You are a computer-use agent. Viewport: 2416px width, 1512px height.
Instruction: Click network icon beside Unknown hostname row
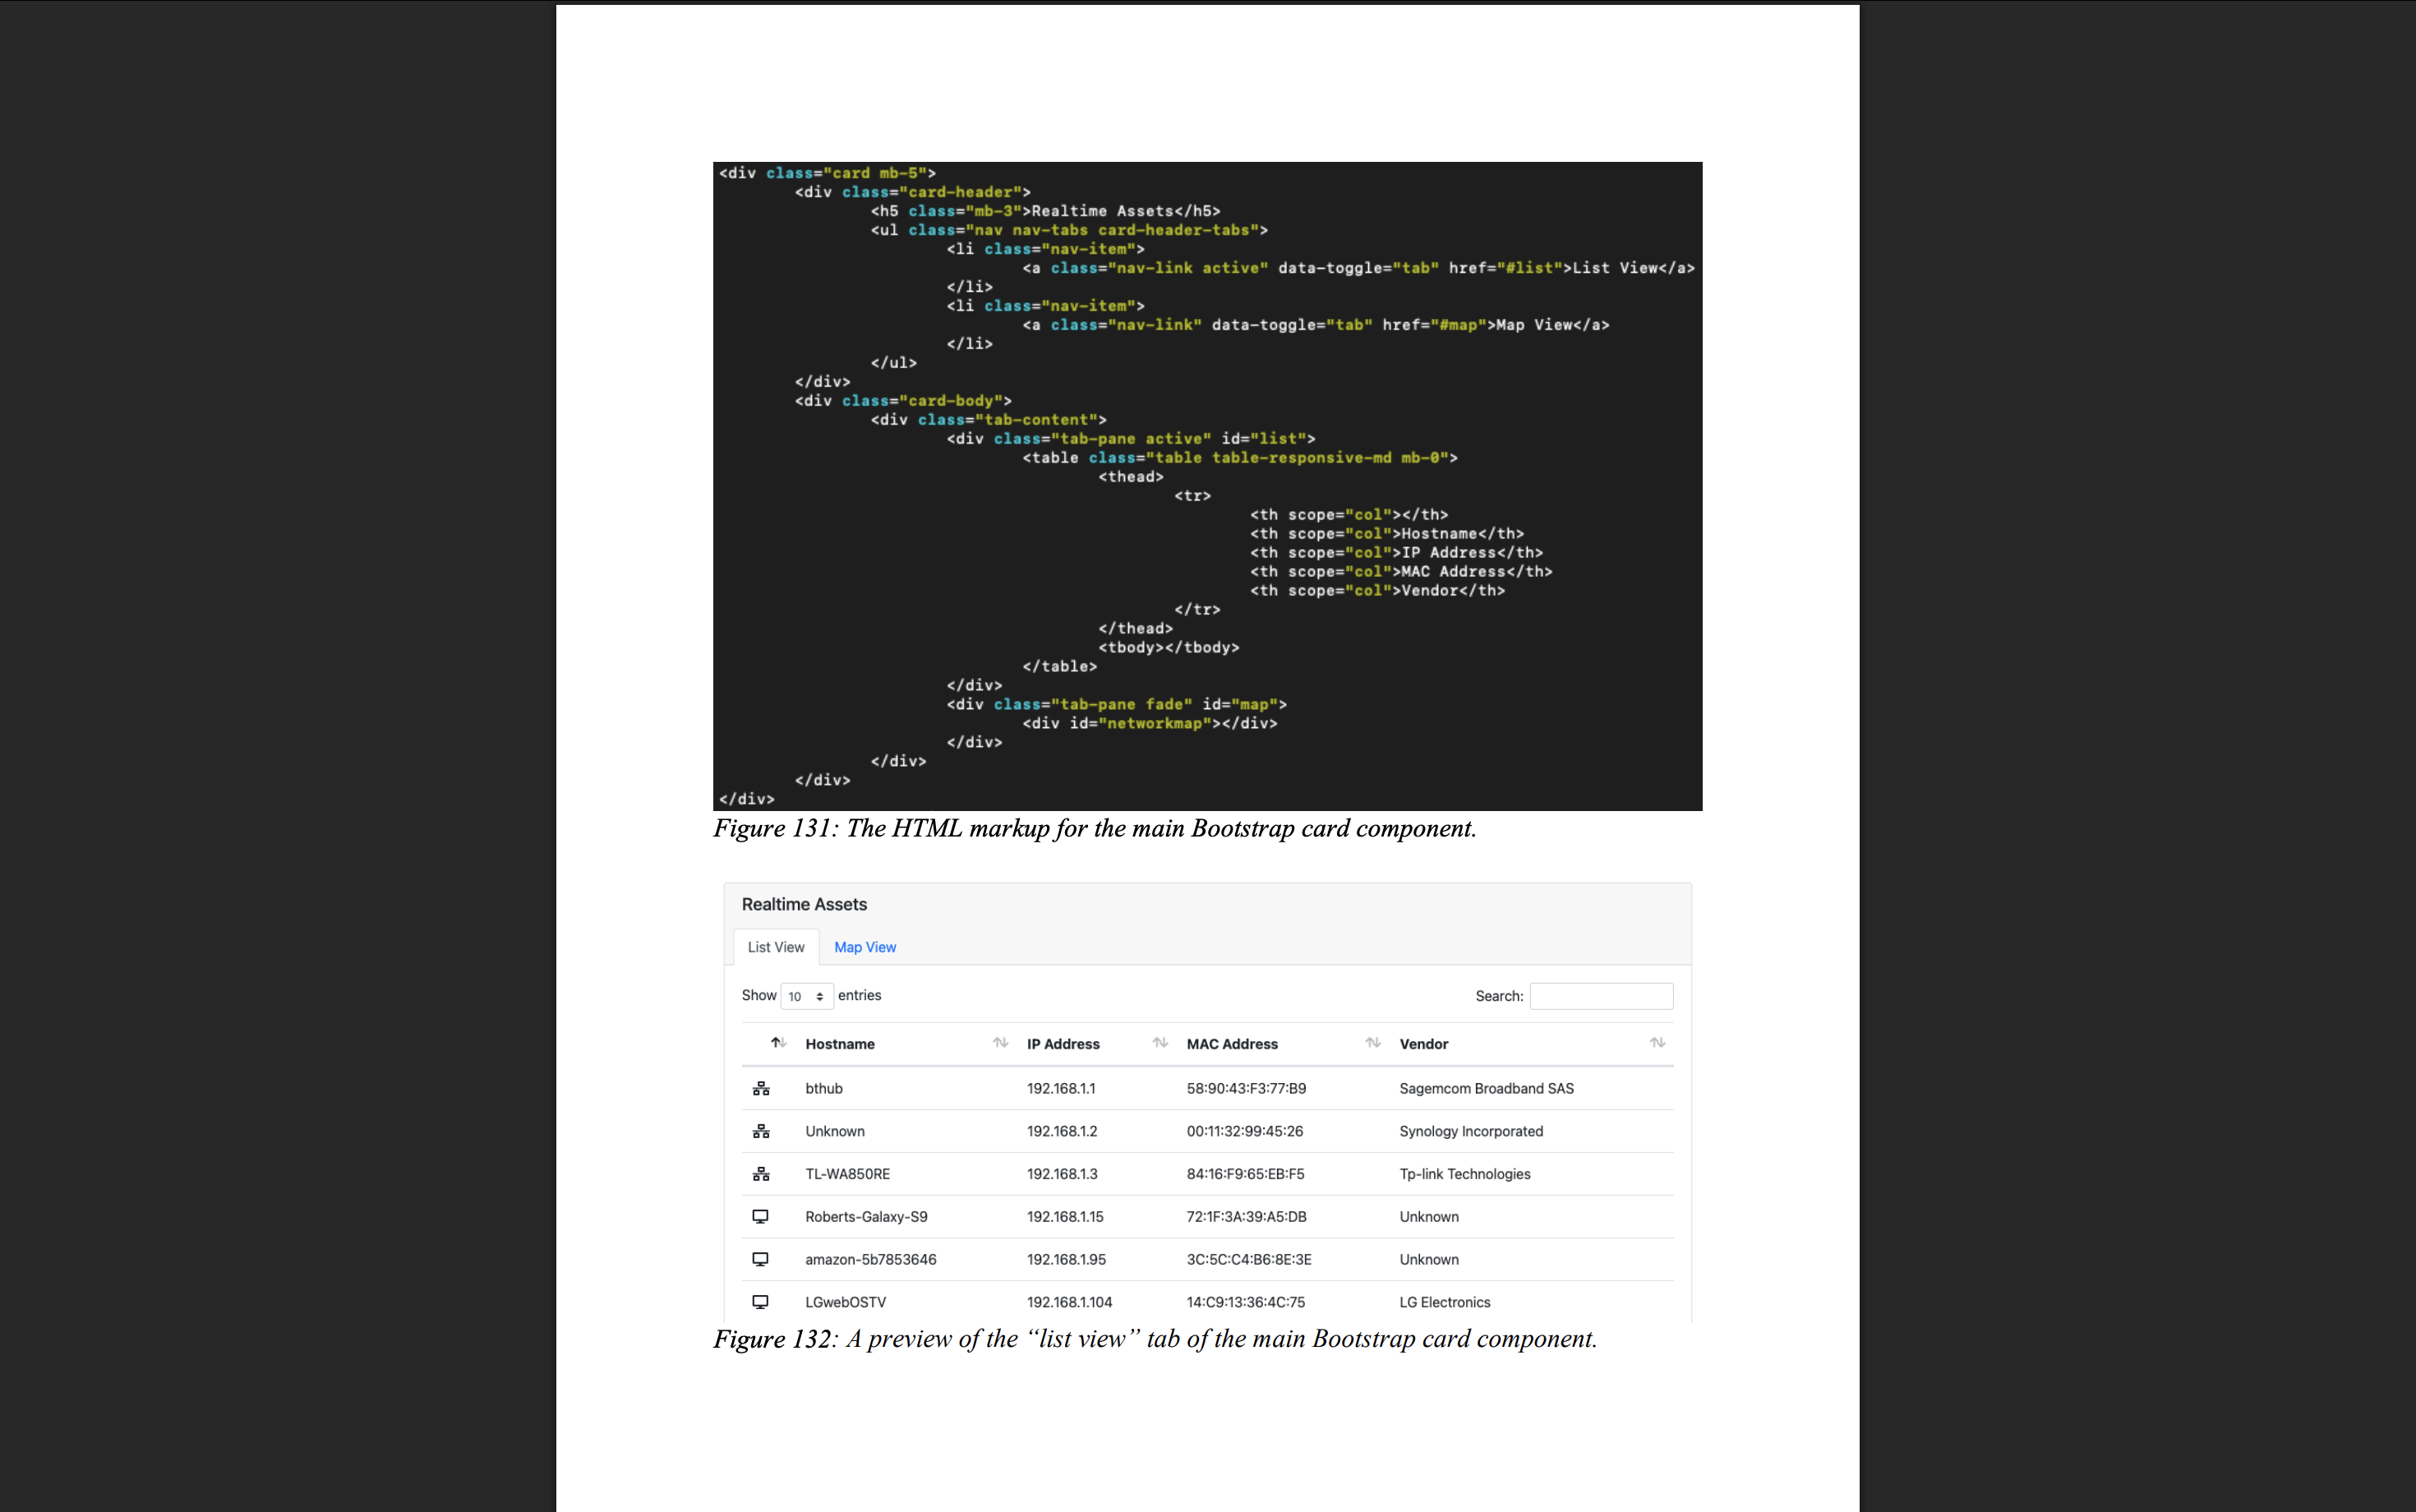coord(761,1131)
